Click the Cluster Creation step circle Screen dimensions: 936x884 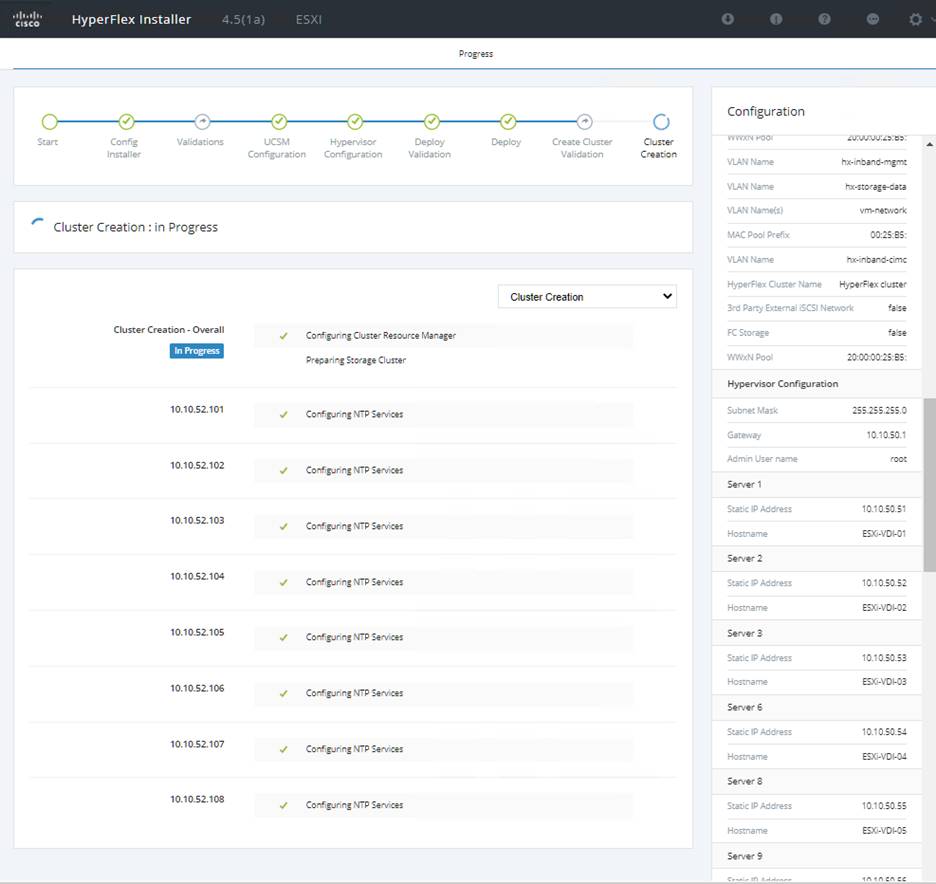(x=661, y=122)
